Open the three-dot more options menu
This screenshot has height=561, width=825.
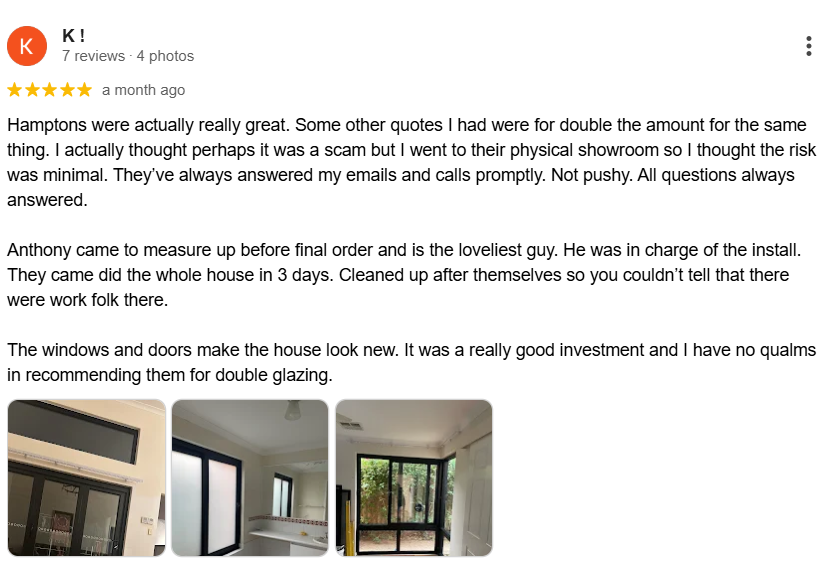tap(809, 46)
